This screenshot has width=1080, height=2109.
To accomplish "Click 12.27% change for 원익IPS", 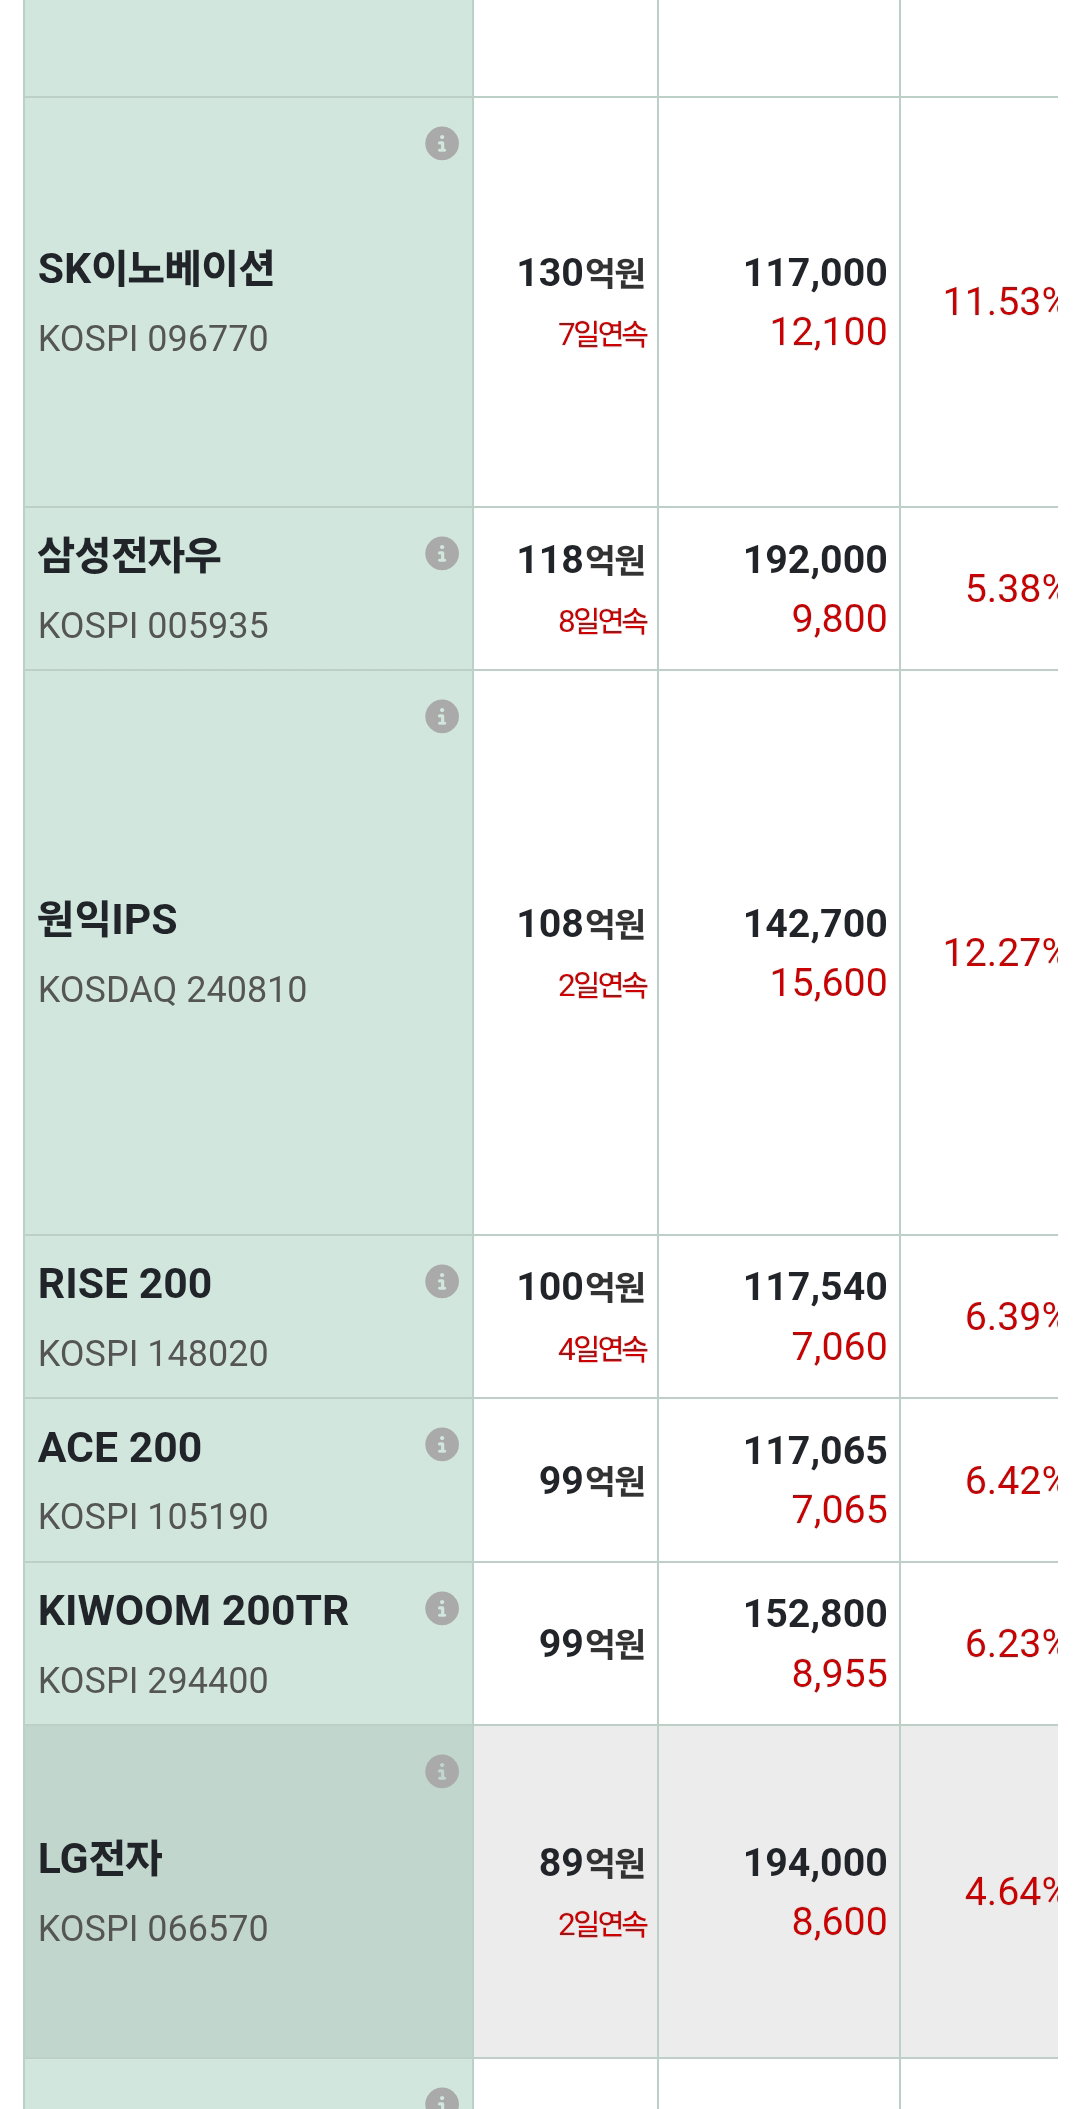I will 1000,953.
